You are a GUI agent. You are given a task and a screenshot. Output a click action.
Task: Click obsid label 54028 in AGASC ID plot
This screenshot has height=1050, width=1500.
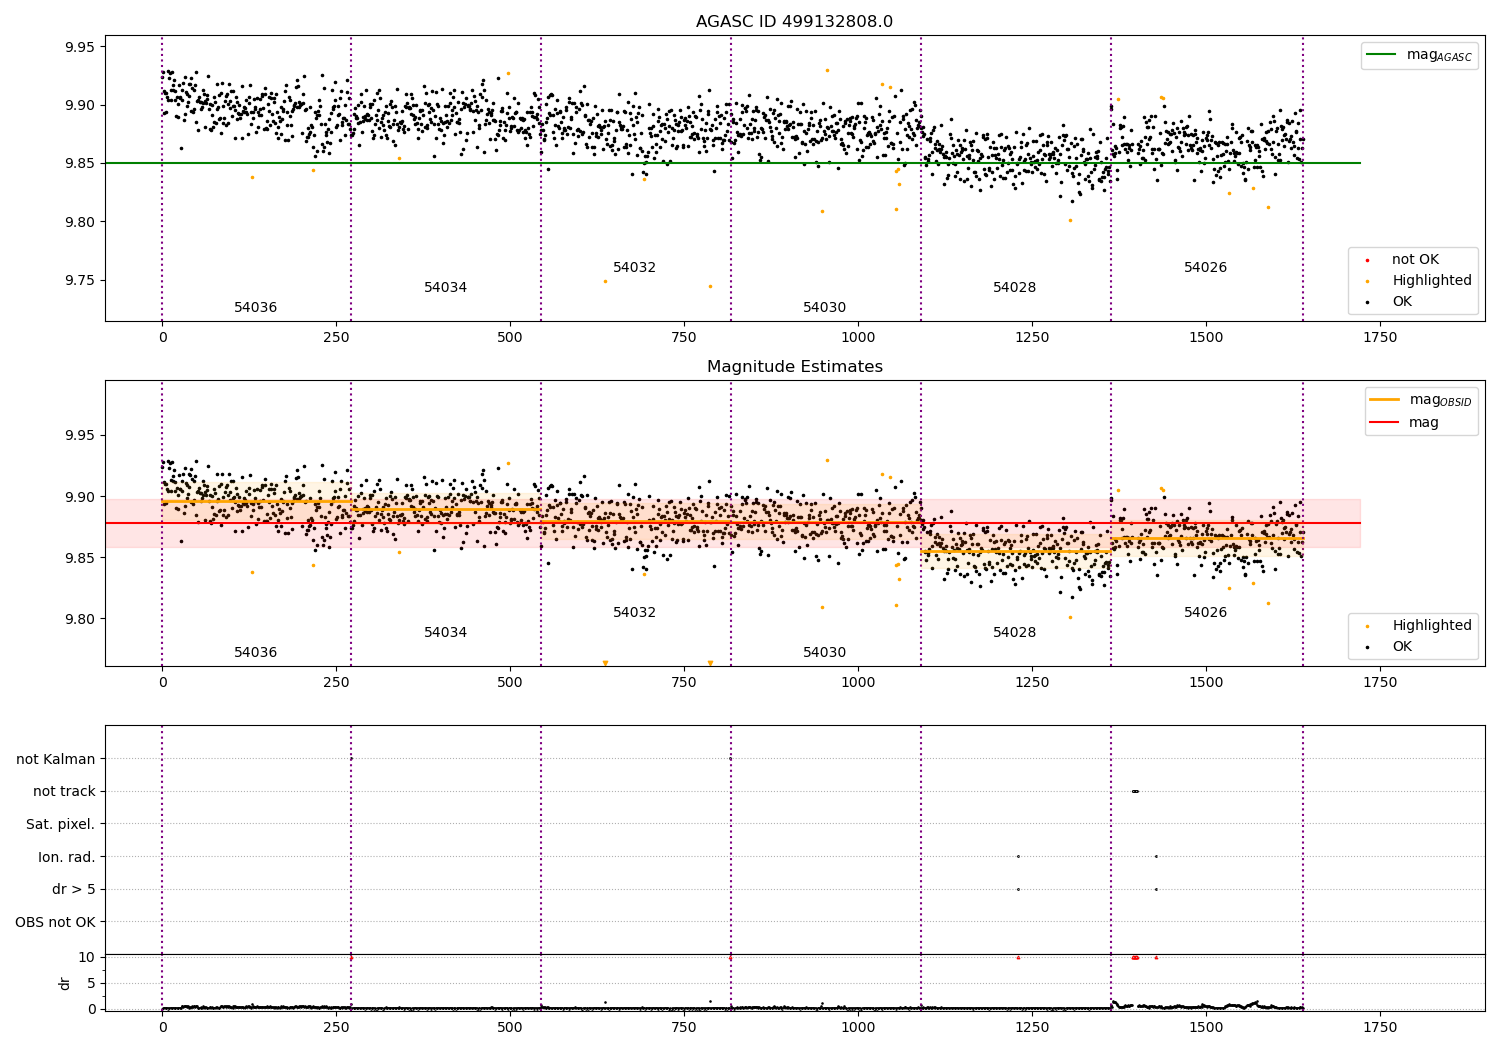coord(1015,288)
